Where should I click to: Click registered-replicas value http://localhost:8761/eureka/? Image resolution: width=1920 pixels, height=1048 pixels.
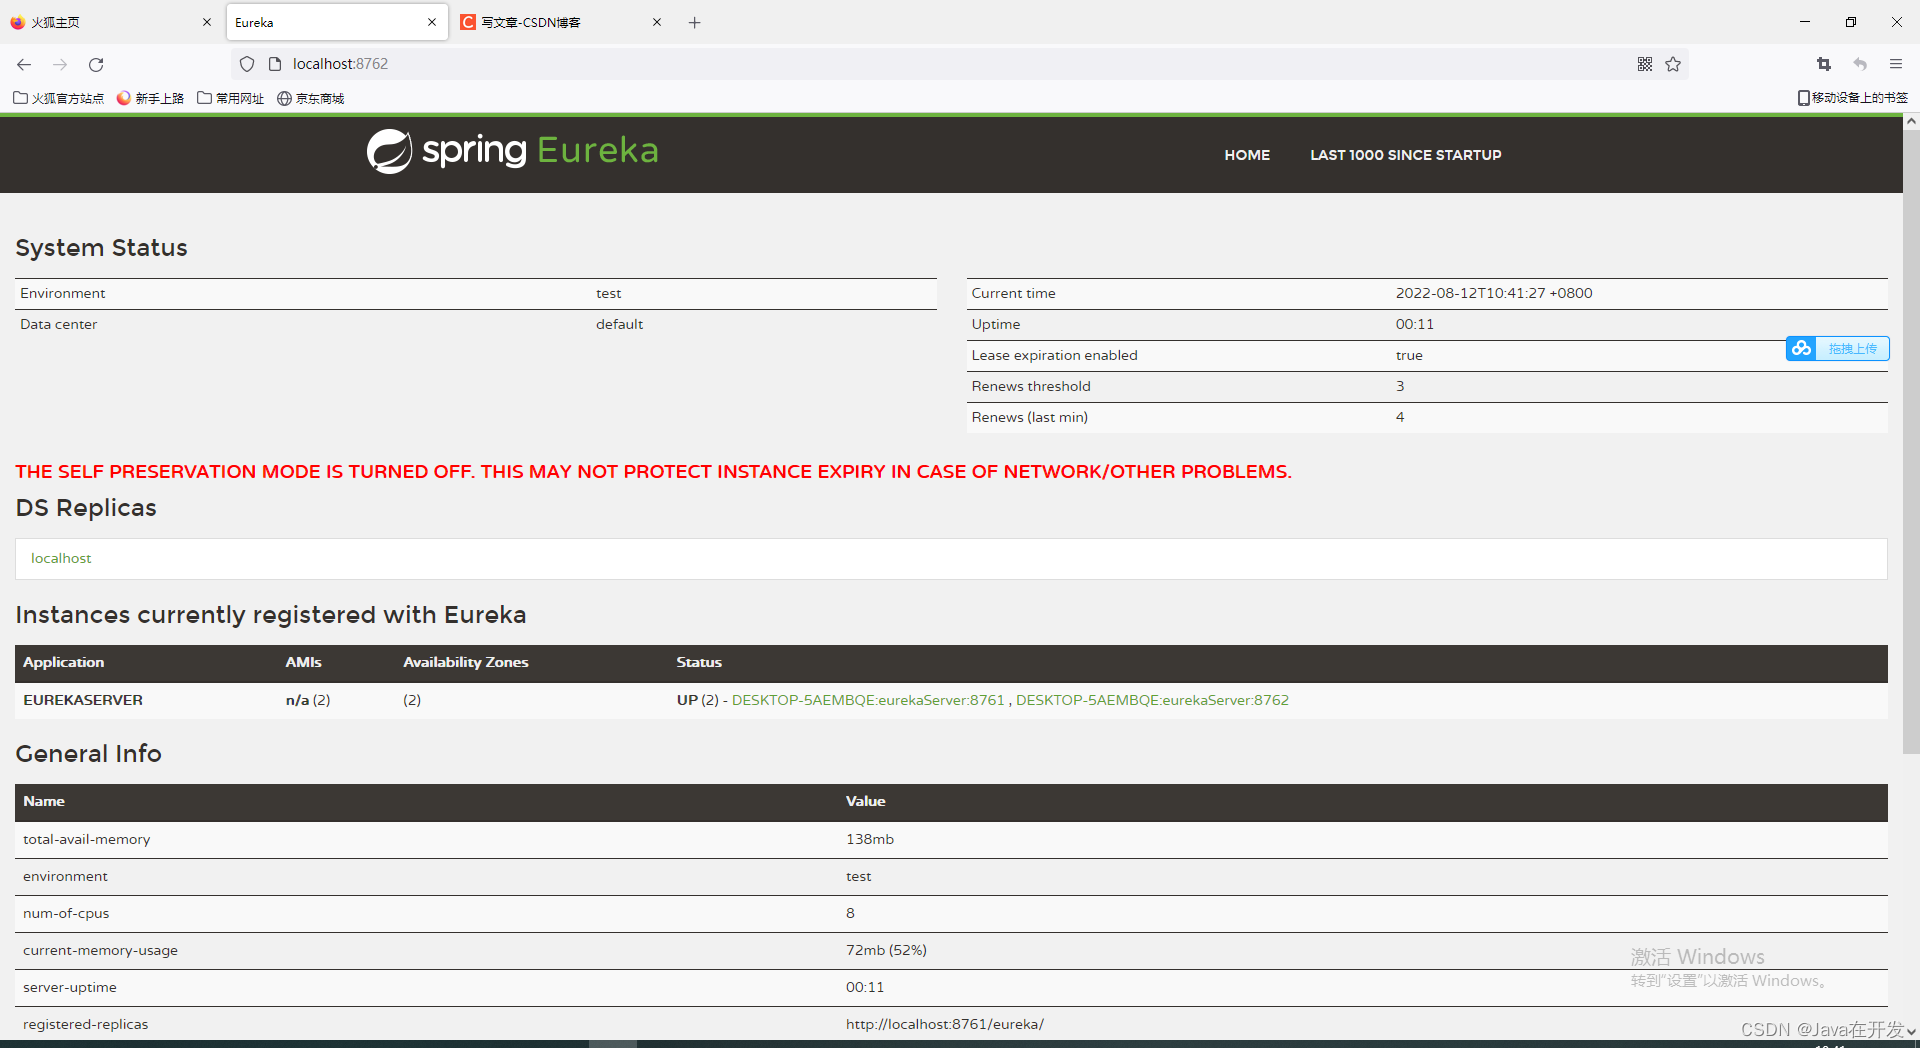[944, 1024]
